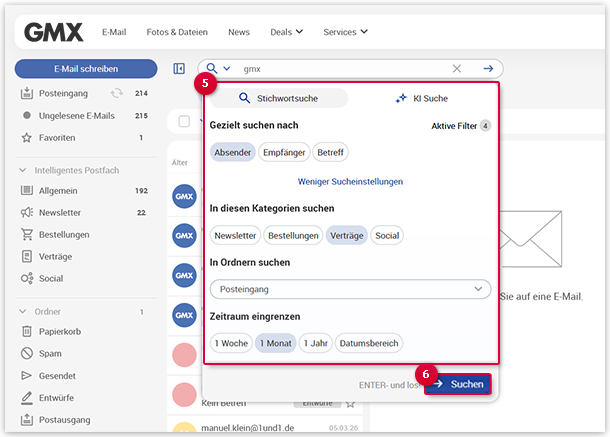Collapse the Ordner section

[x=23, y=311]
